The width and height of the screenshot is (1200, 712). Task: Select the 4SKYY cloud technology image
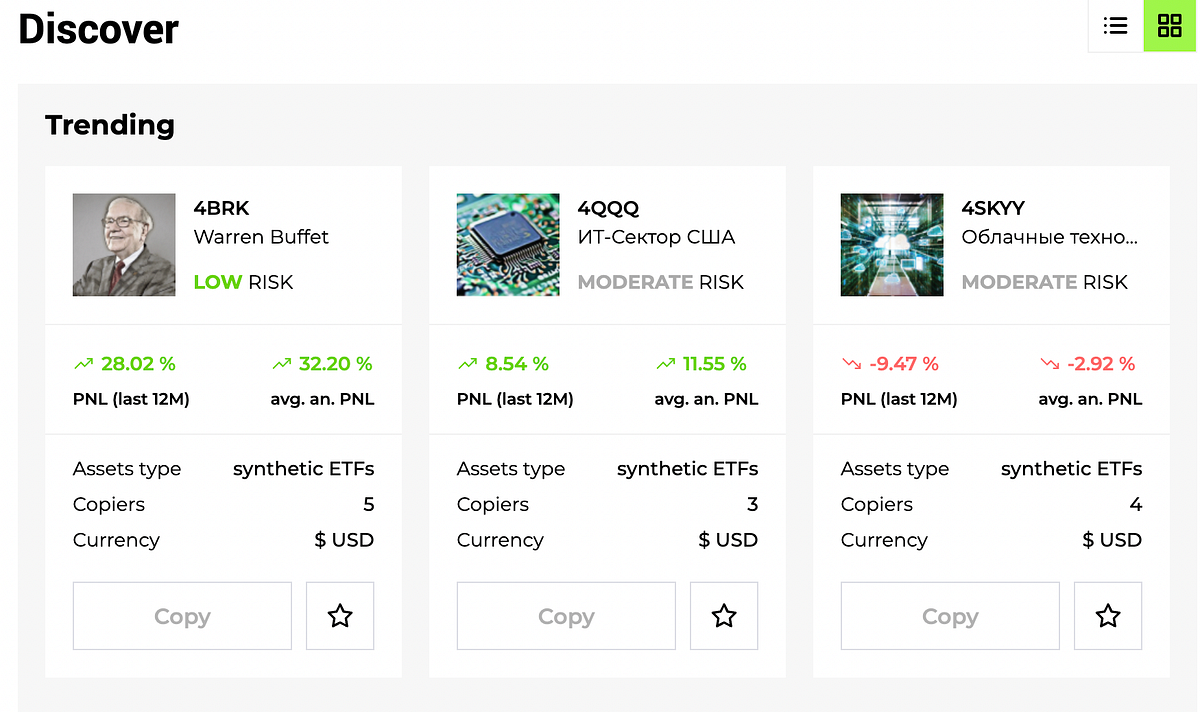point(892,244)
